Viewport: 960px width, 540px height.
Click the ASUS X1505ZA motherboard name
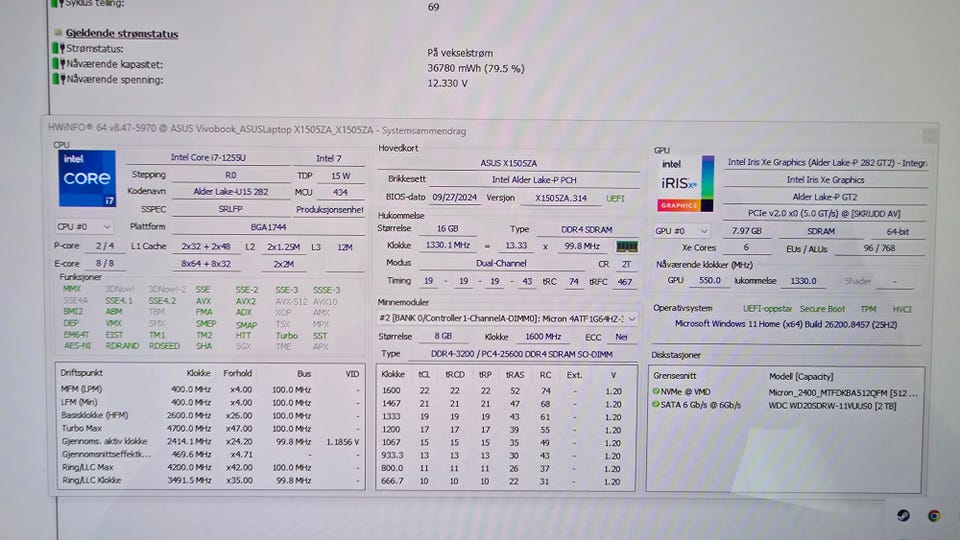pyautogui.click(x=508, y=163)
